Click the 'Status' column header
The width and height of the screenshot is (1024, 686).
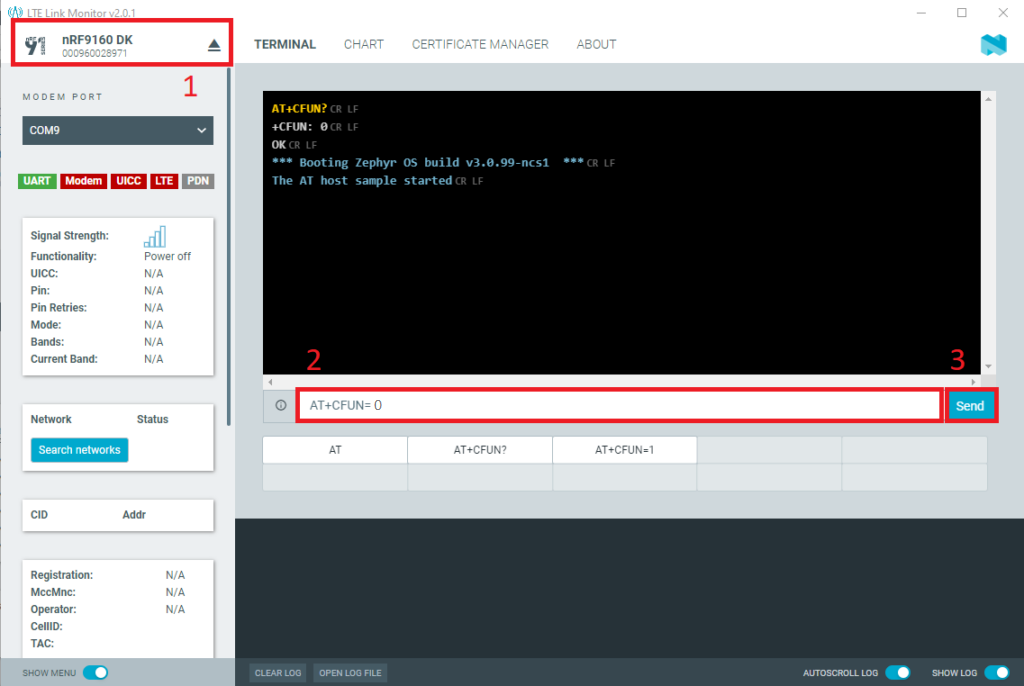[x=153, y=419]
